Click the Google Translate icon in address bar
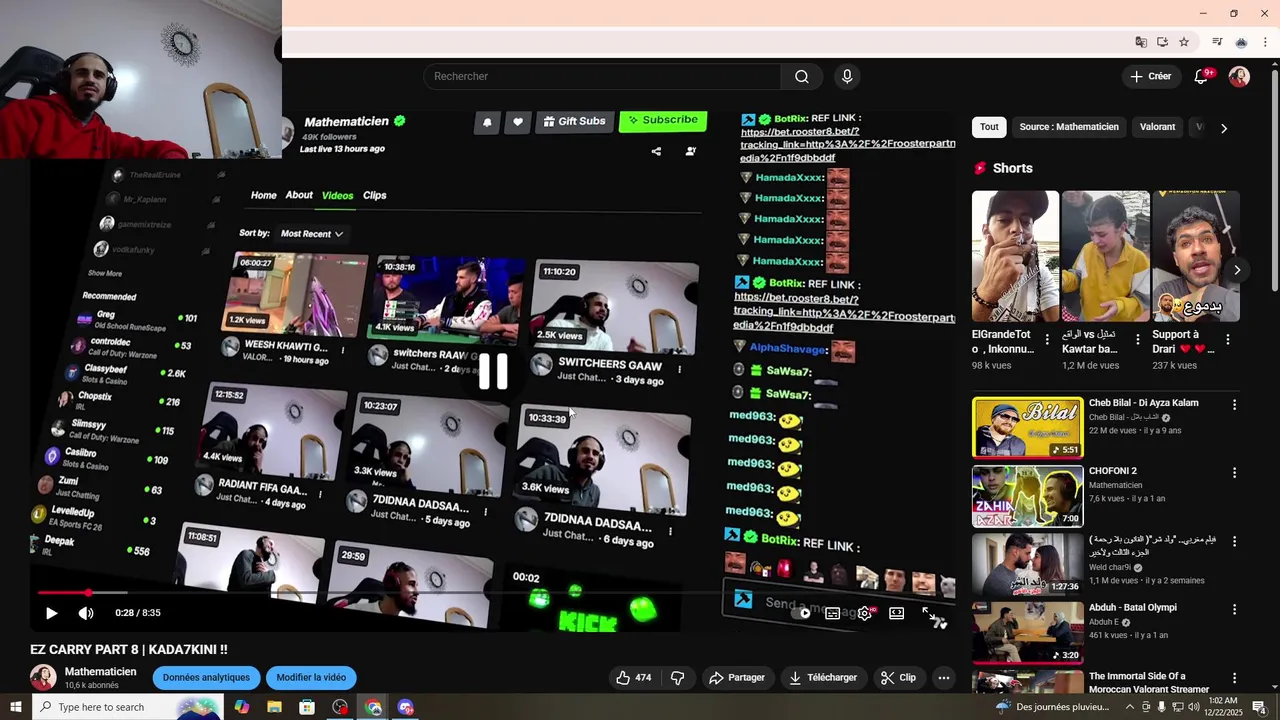This screenshot has height=720, width=1280. pyautogui.click(x=1141, y=42)
